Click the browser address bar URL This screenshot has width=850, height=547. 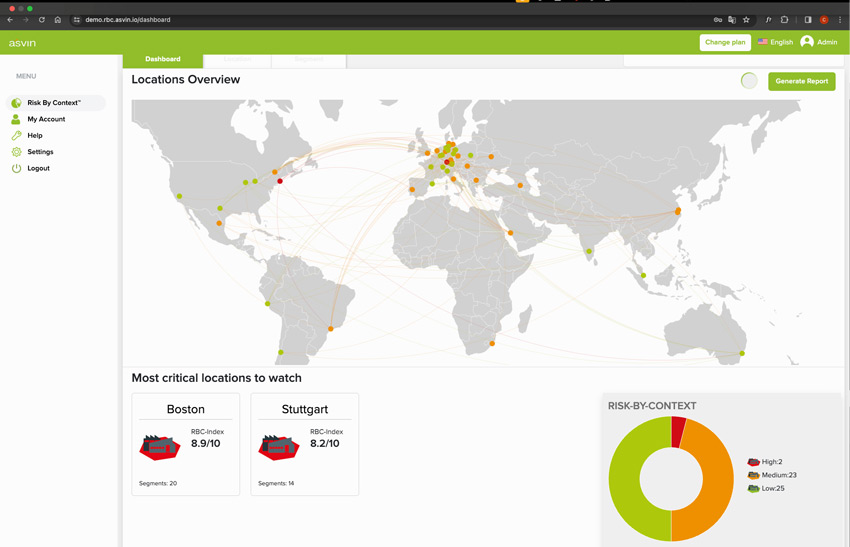(x=128, y=19)
